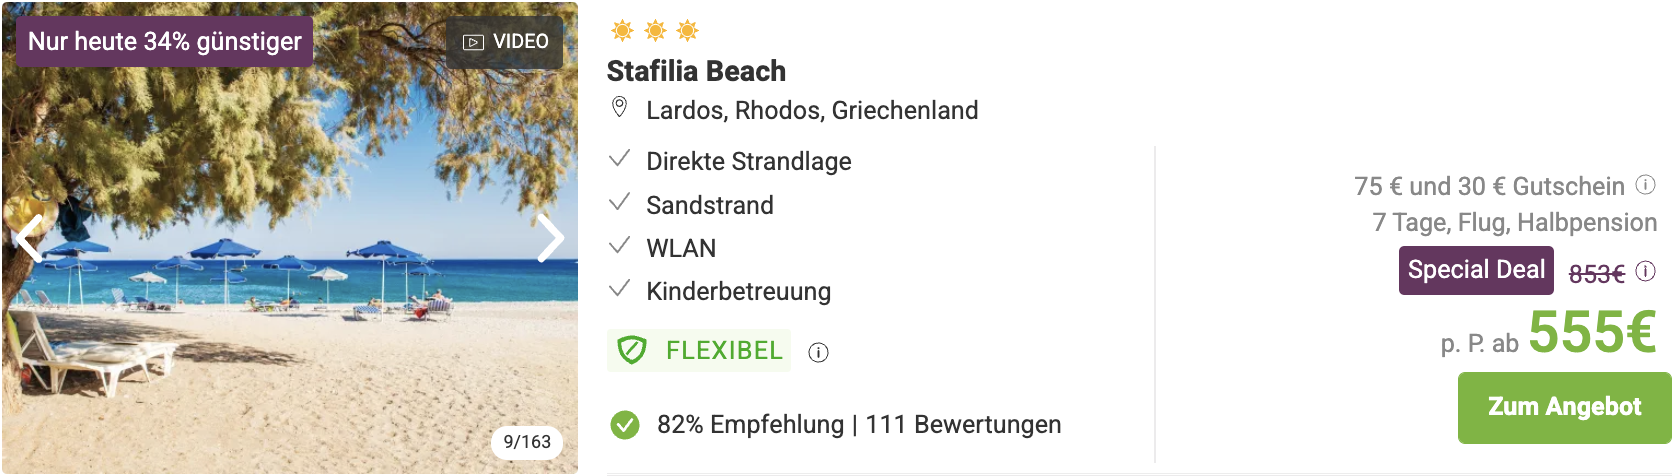Click the 9/163 photo counter
The height and width of the screenshot is (476, 1678).
point(527,442)
